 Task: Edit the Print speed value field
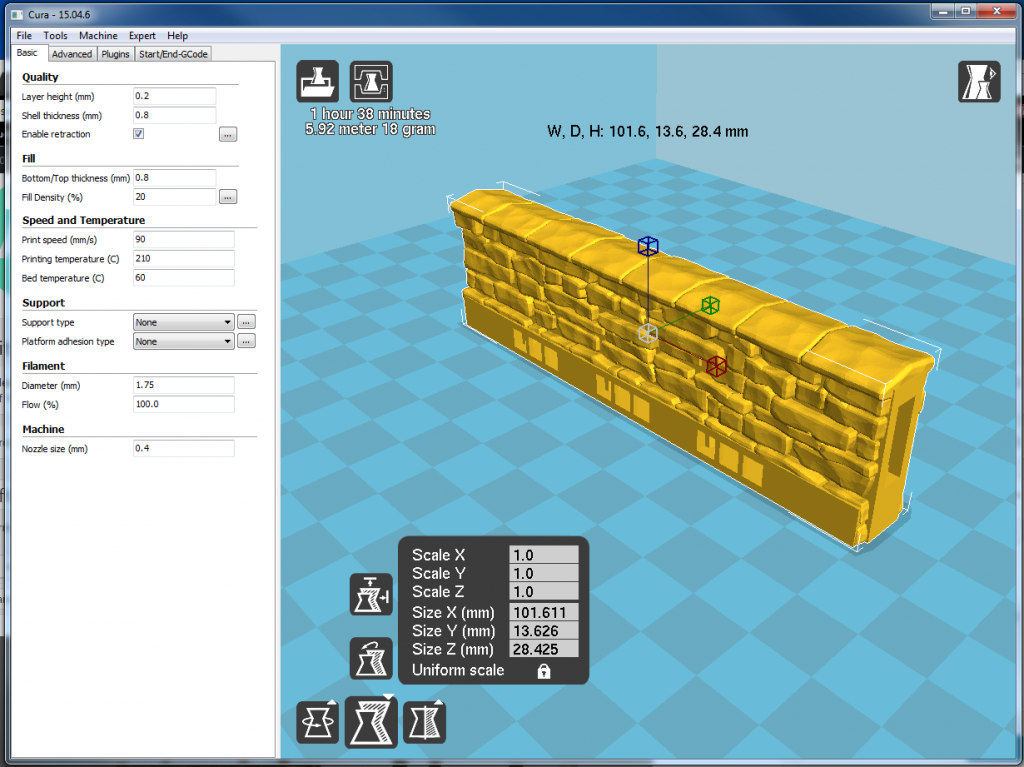coord(183,239)
